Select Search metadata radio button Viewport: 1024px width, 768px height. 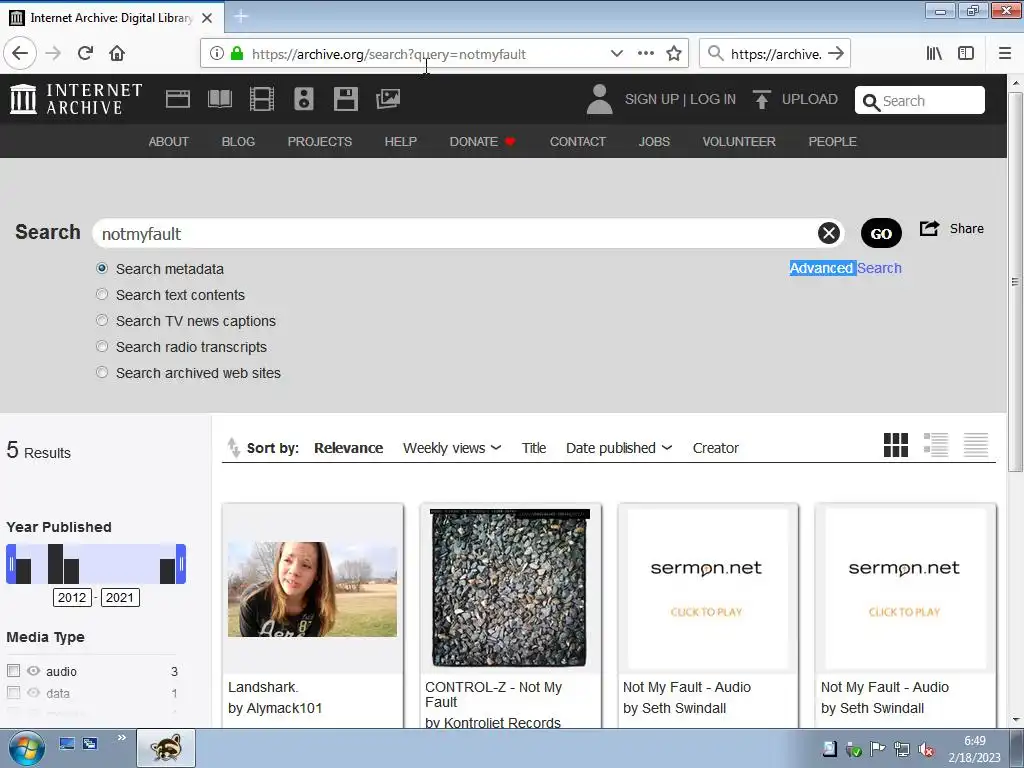coord(102,268)
